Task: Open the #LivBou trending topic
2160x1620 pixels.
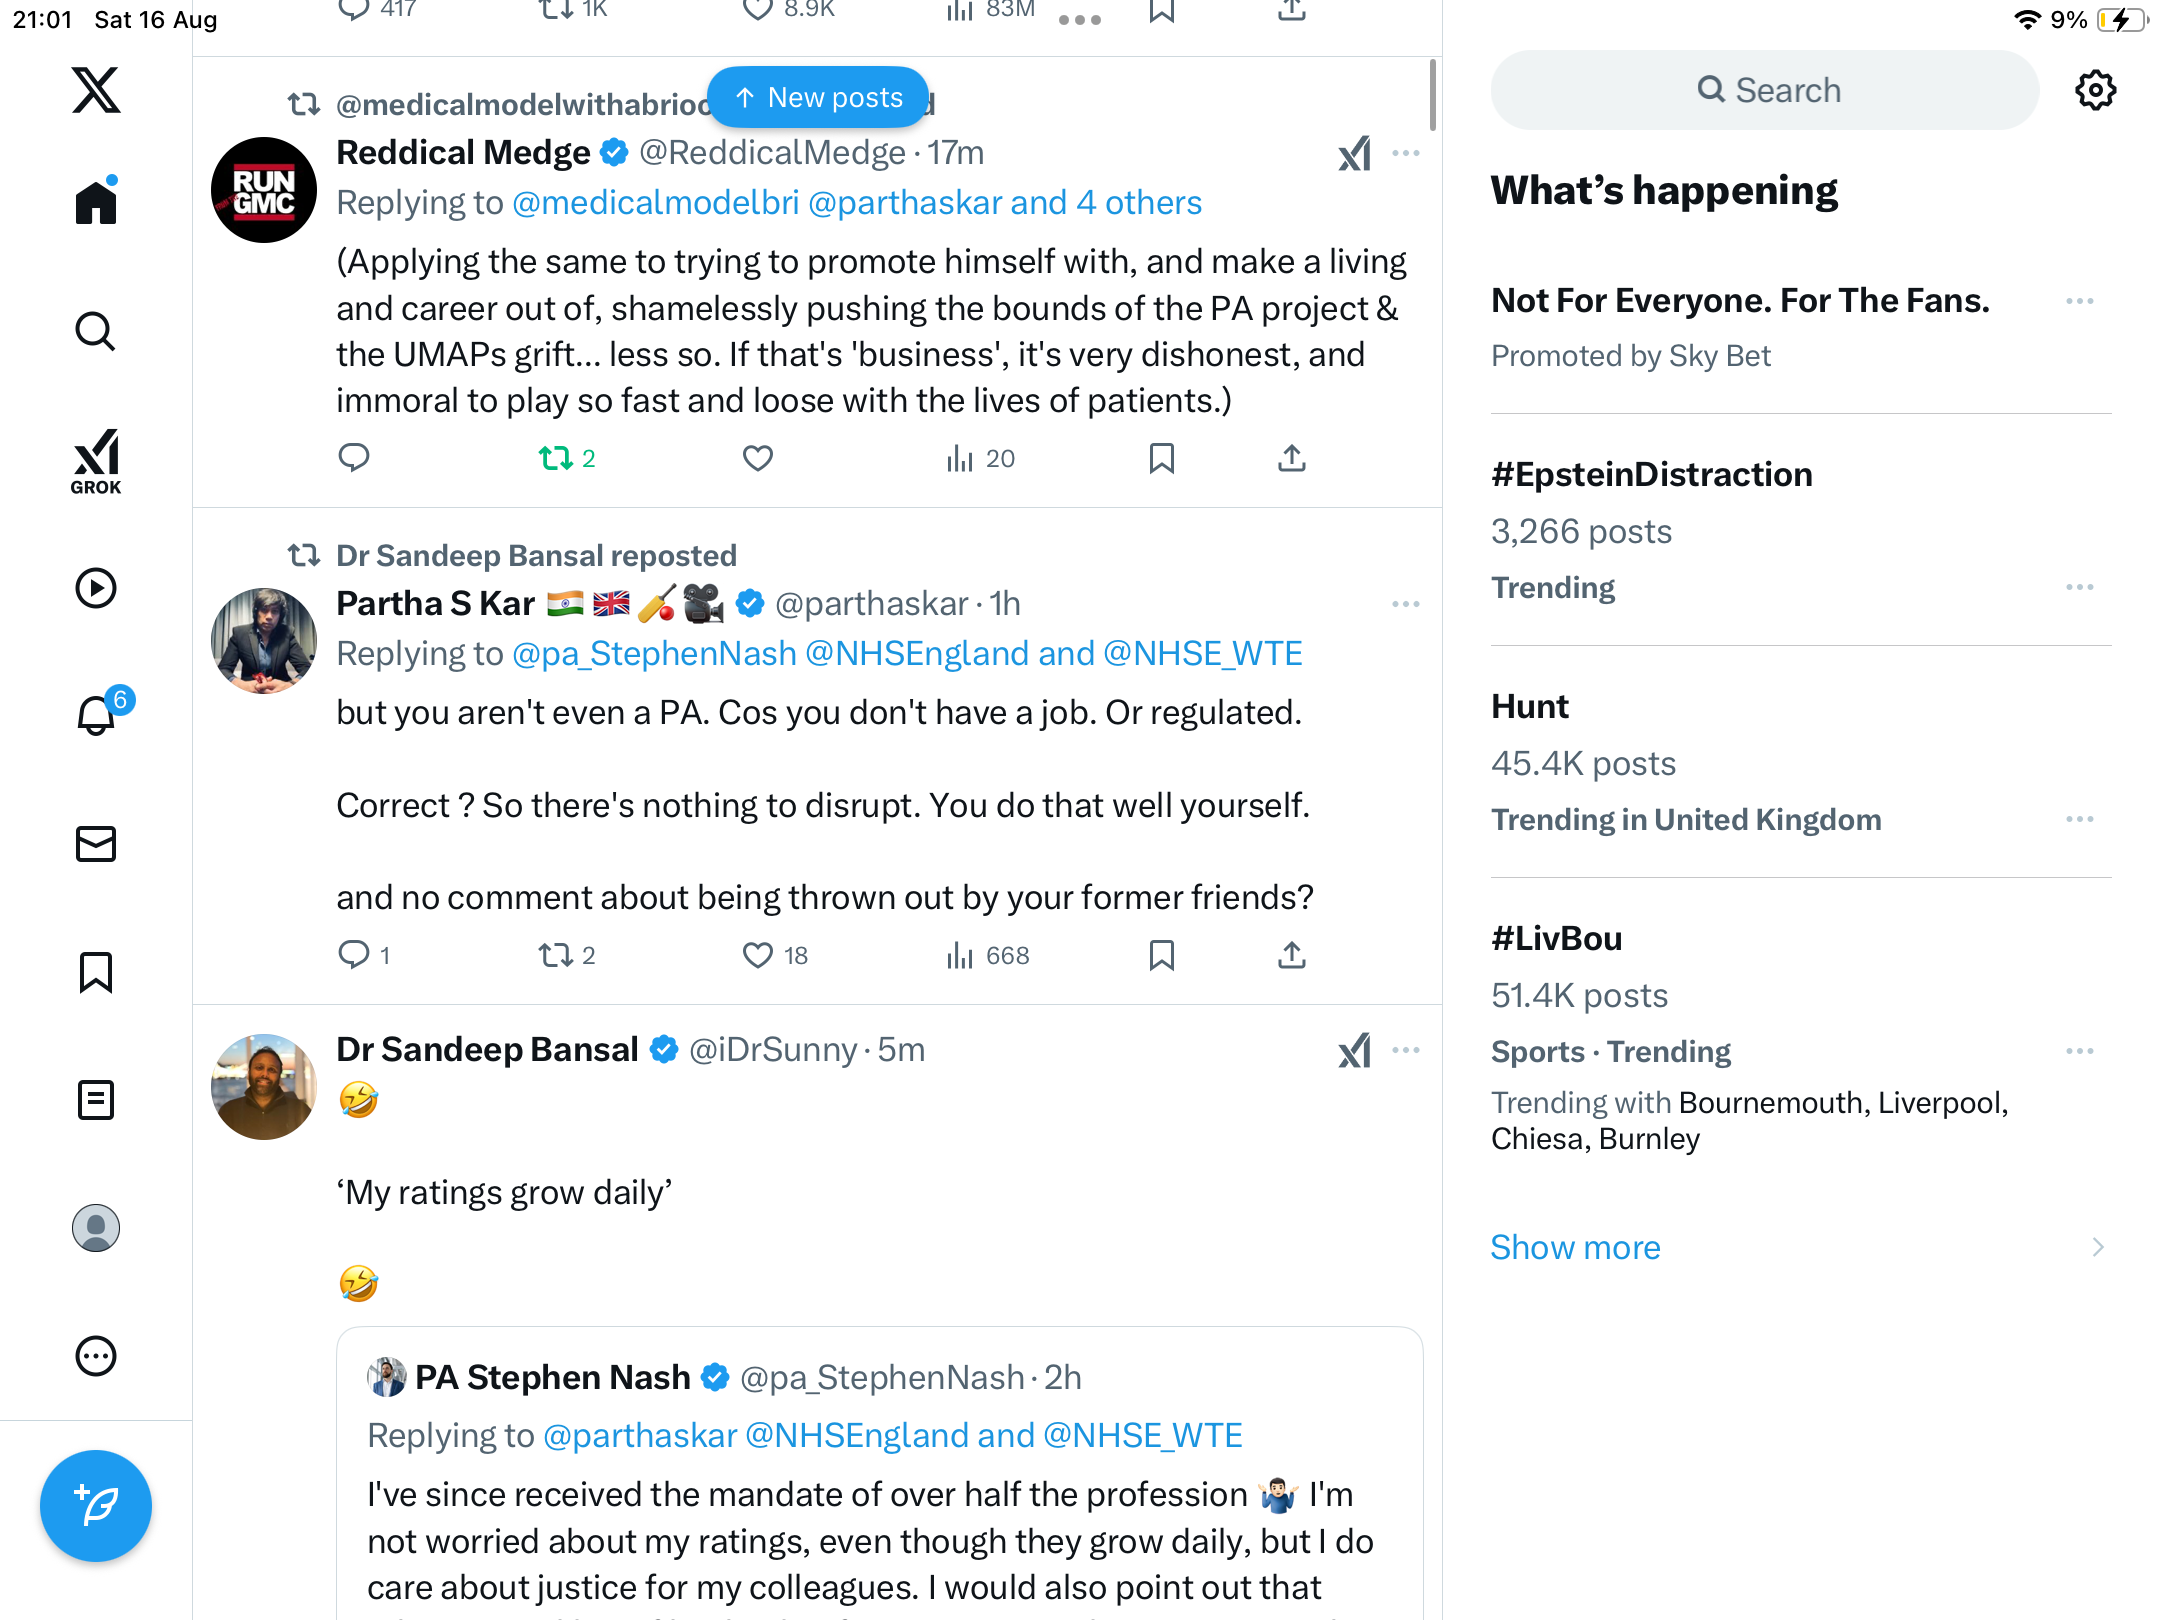Action: [1556, 938]
